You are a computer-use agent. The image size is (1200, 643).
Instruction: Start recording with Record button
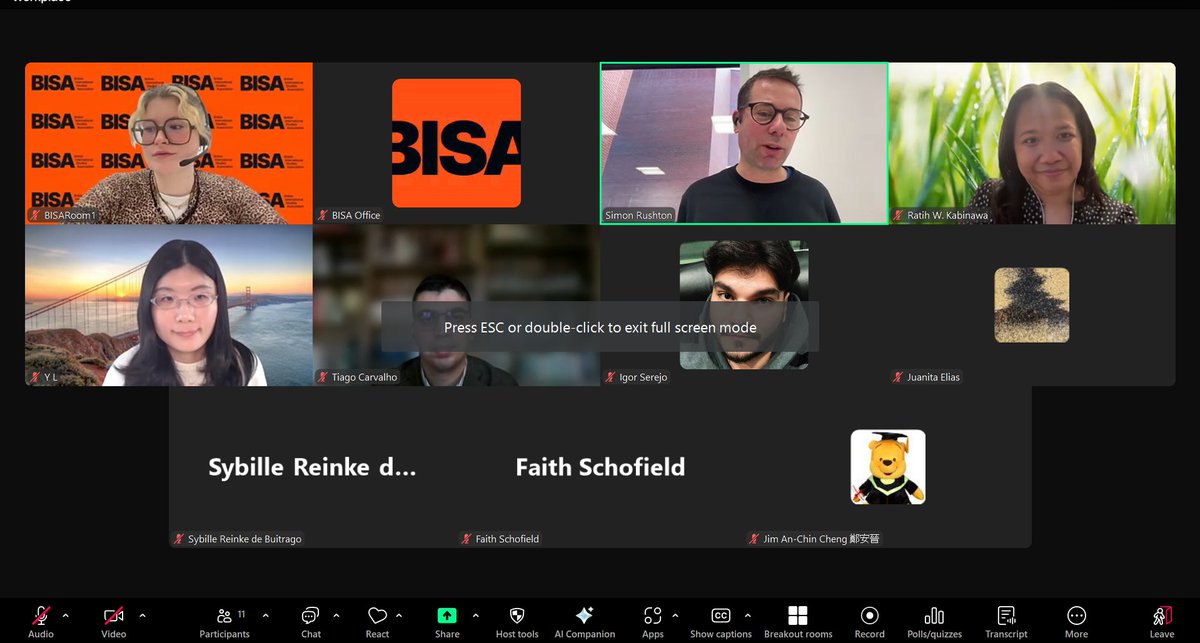[x=869, y=620]
